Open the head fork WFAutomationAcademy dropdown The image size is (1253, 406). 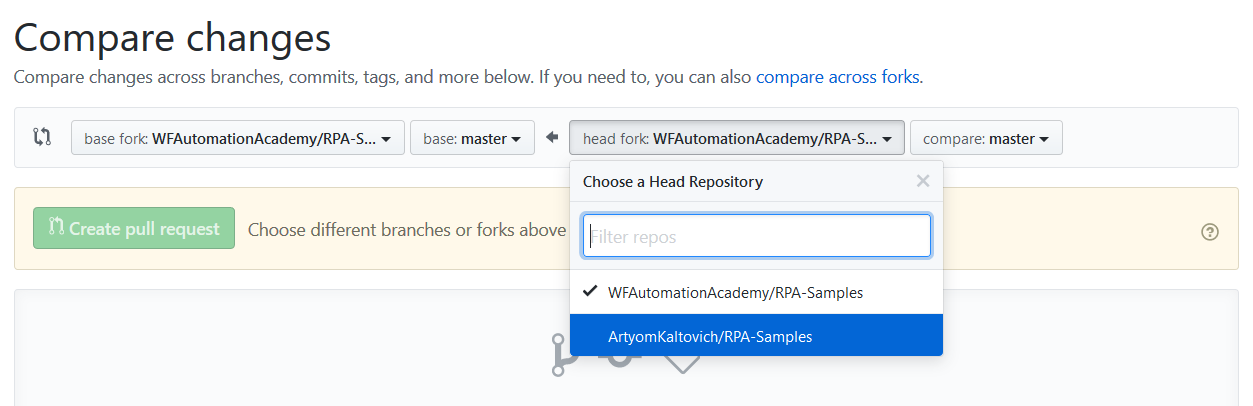(x=737, y=138)
